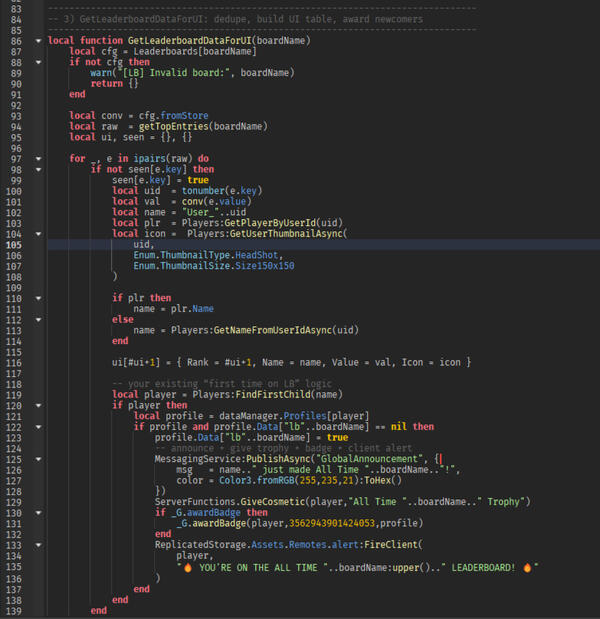Click '" just made All Time "' string
This screenshot has width=600, height=619.
point(310,470)
